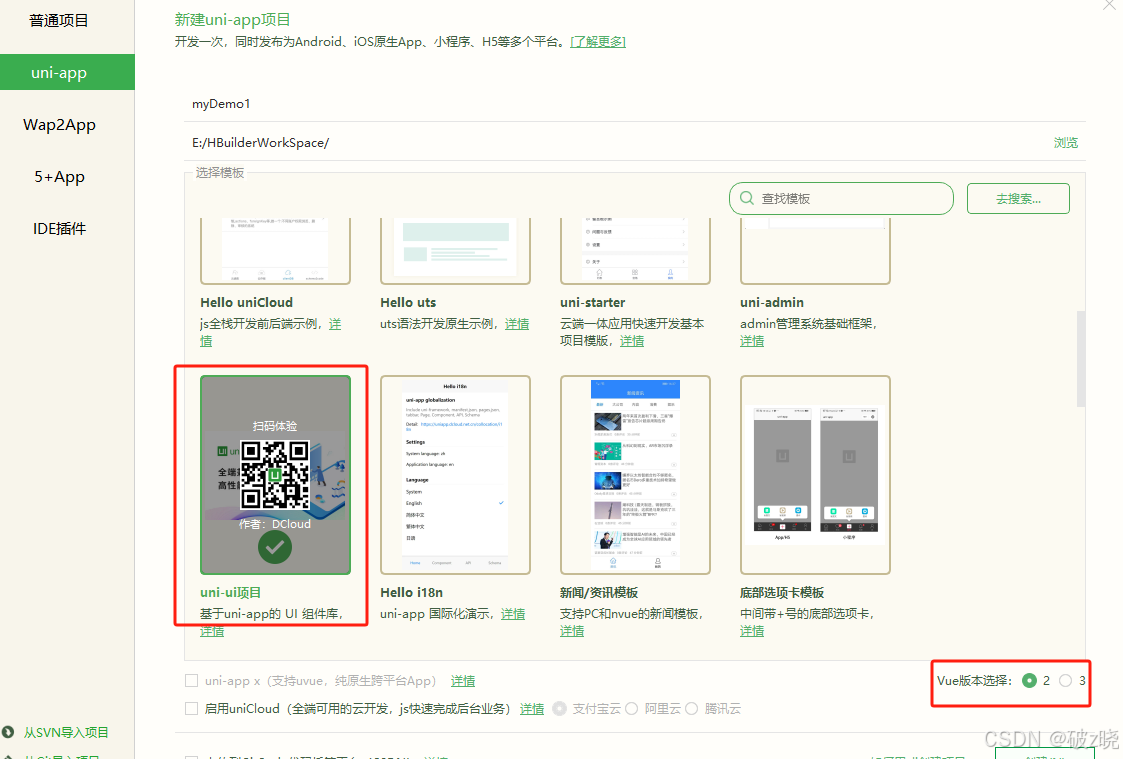
Task: Open 详情 link for uni-starter
Action: point(632,341)
